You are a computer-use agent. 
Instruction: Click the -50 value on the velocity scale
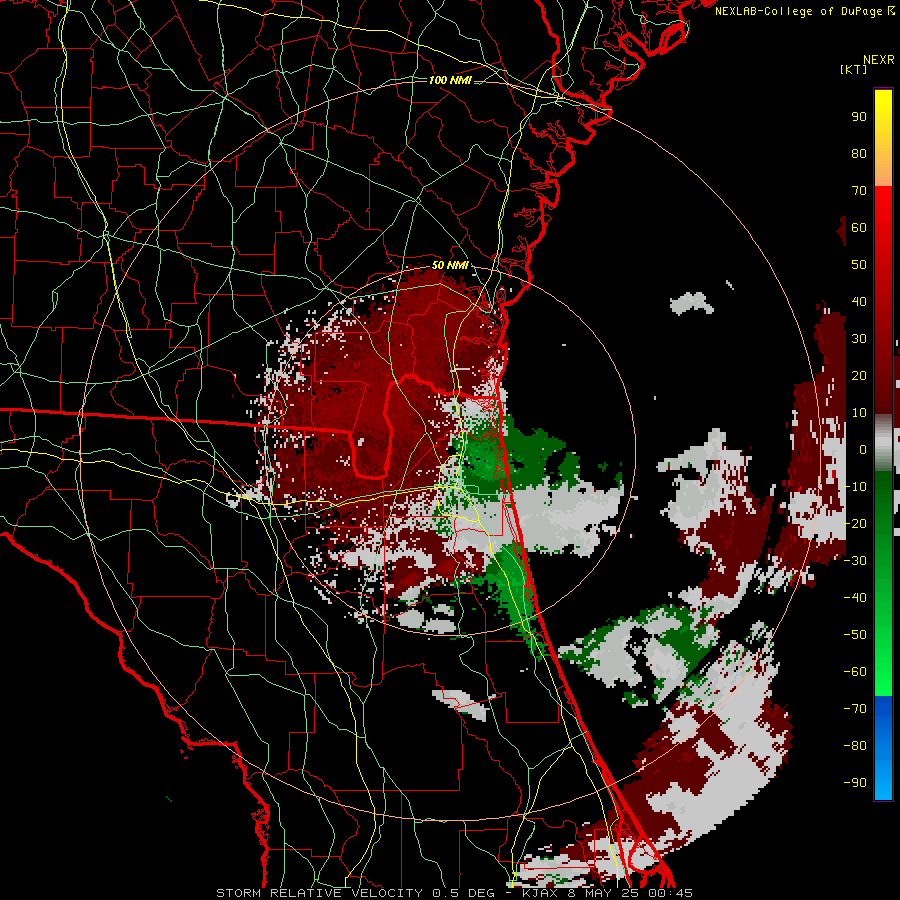tap(855, 635)
